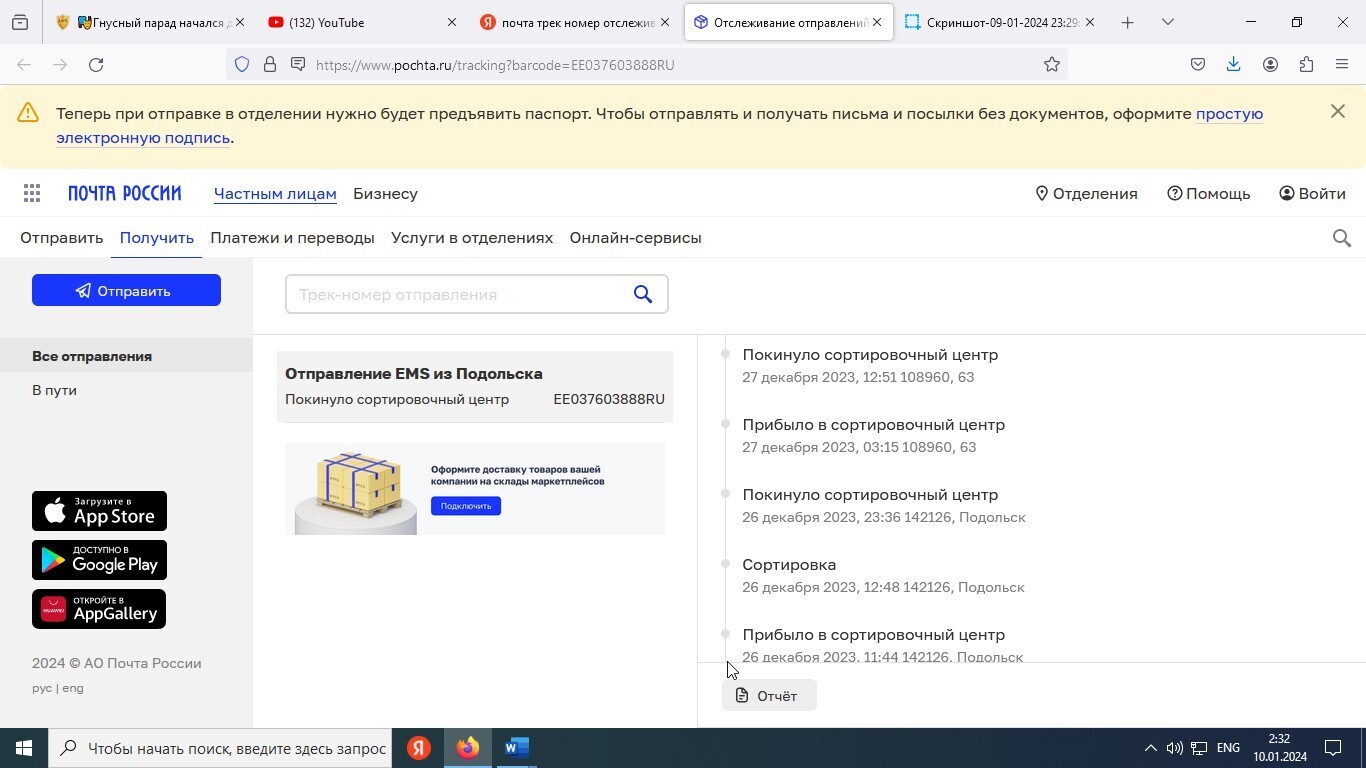Open the Firefox downloads arrow icon
Screen dimensions: 1366x768
[x=1233, y=65]
